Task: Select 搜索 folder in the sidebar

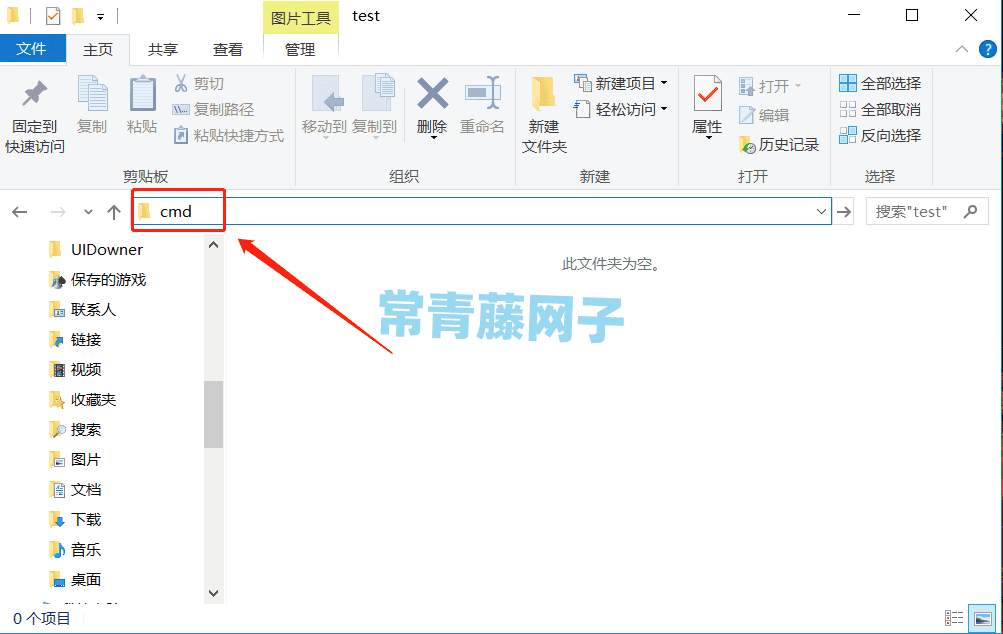Action: 75,430
